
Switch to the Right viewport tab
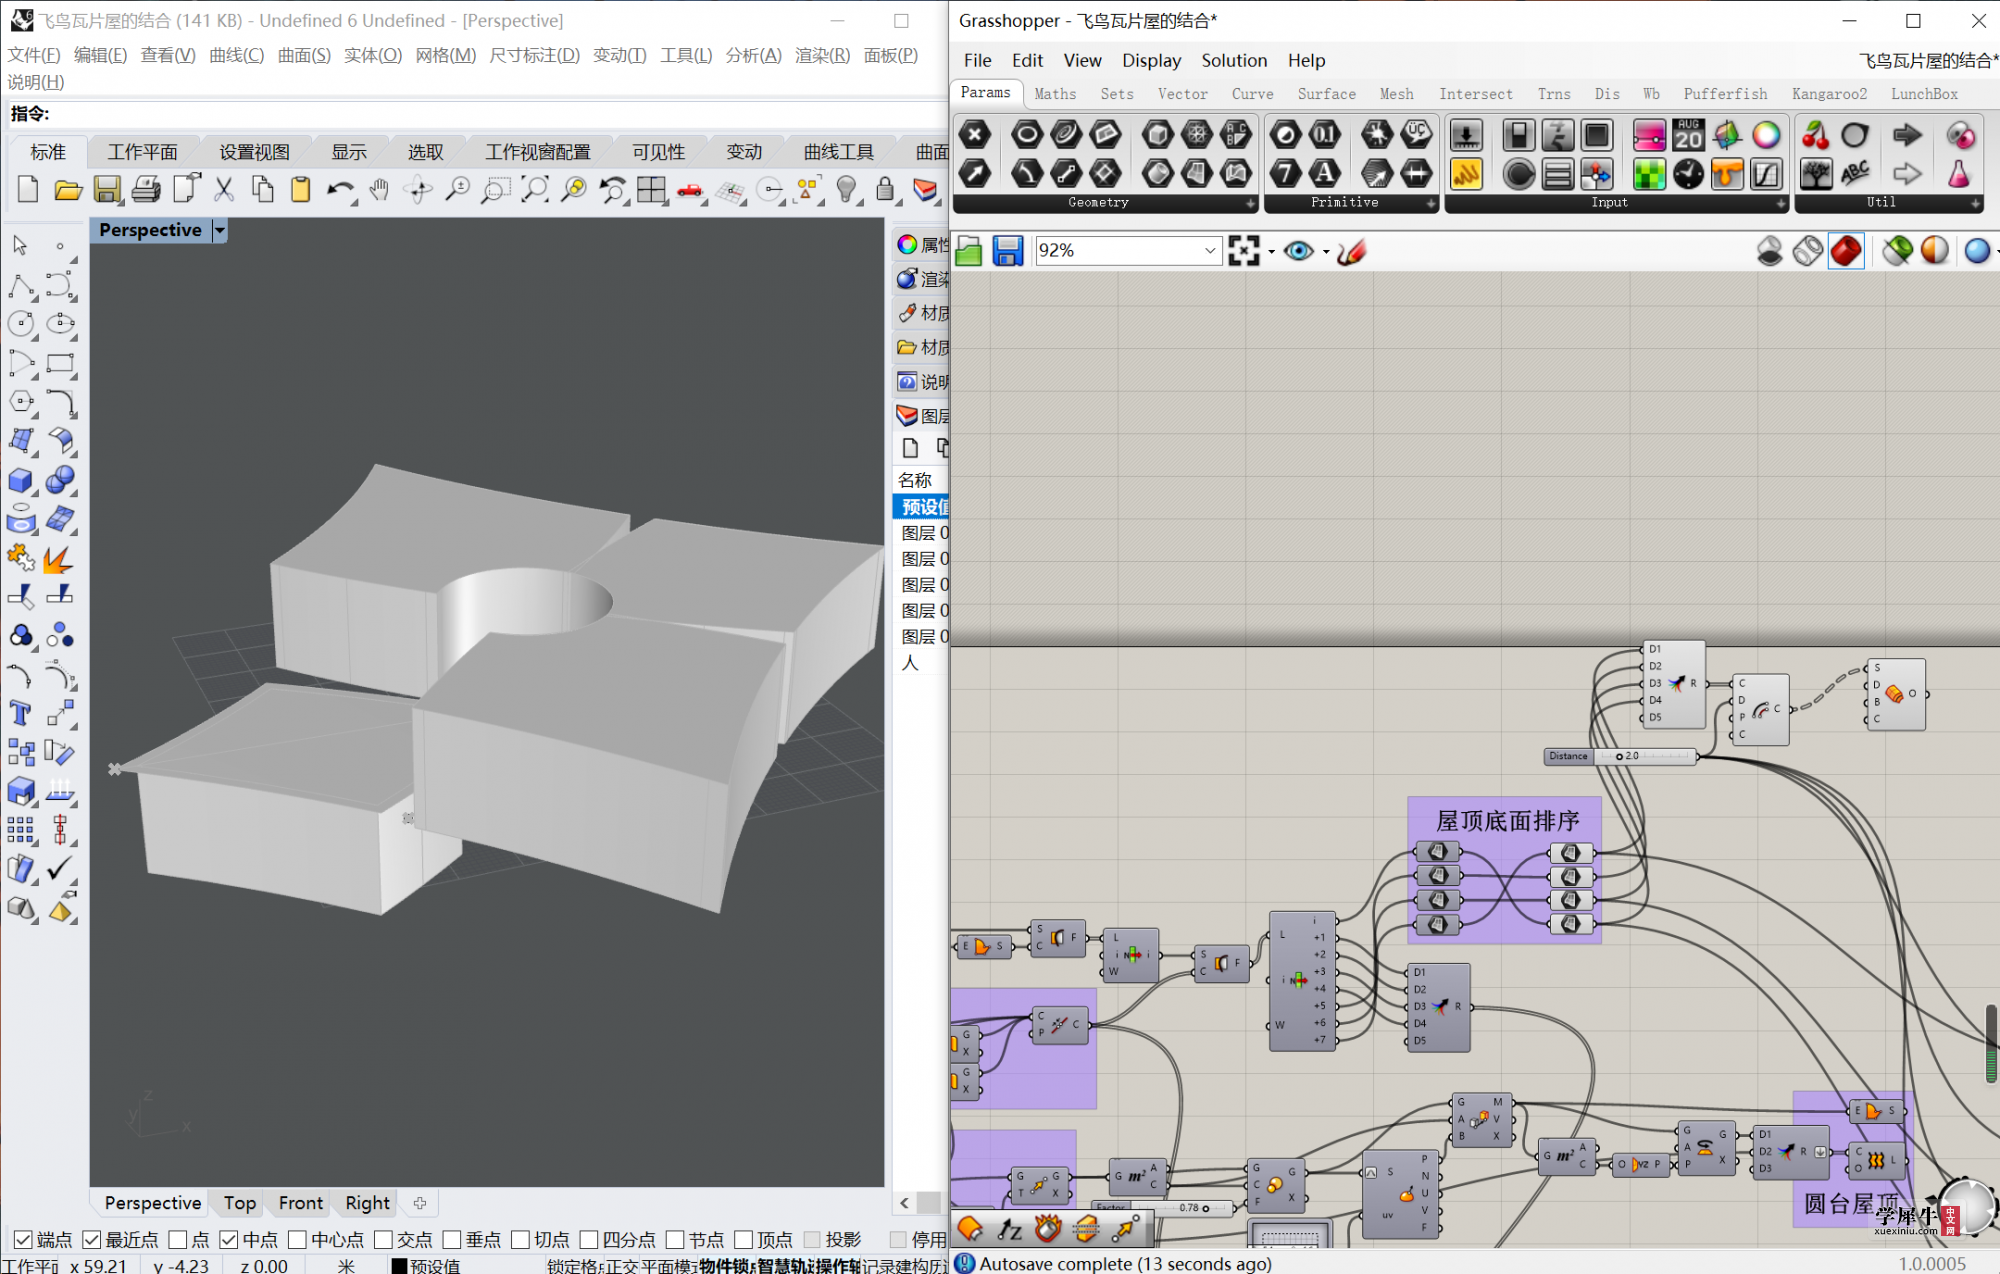point(368,1203)
